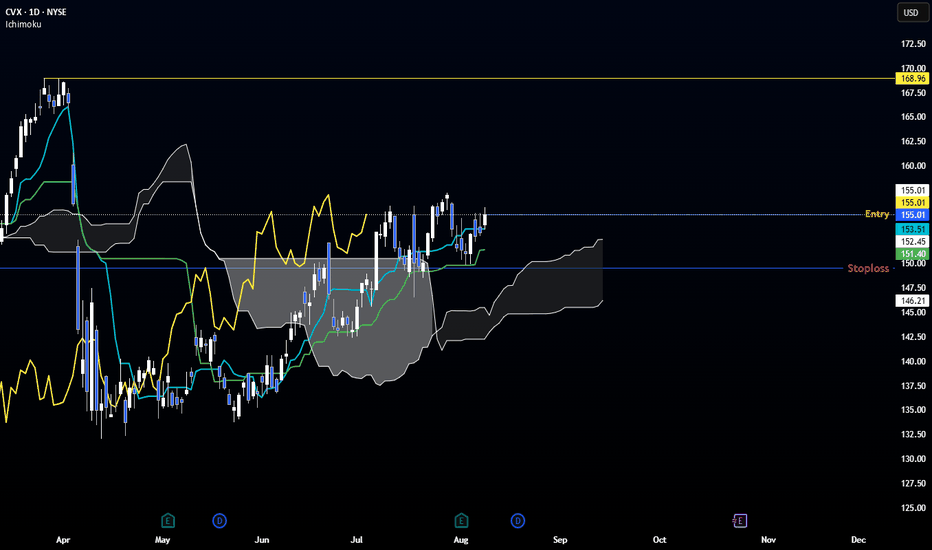Click the 140.00 price axis value
Screen dimensions: 932x550
pos(914,362)
